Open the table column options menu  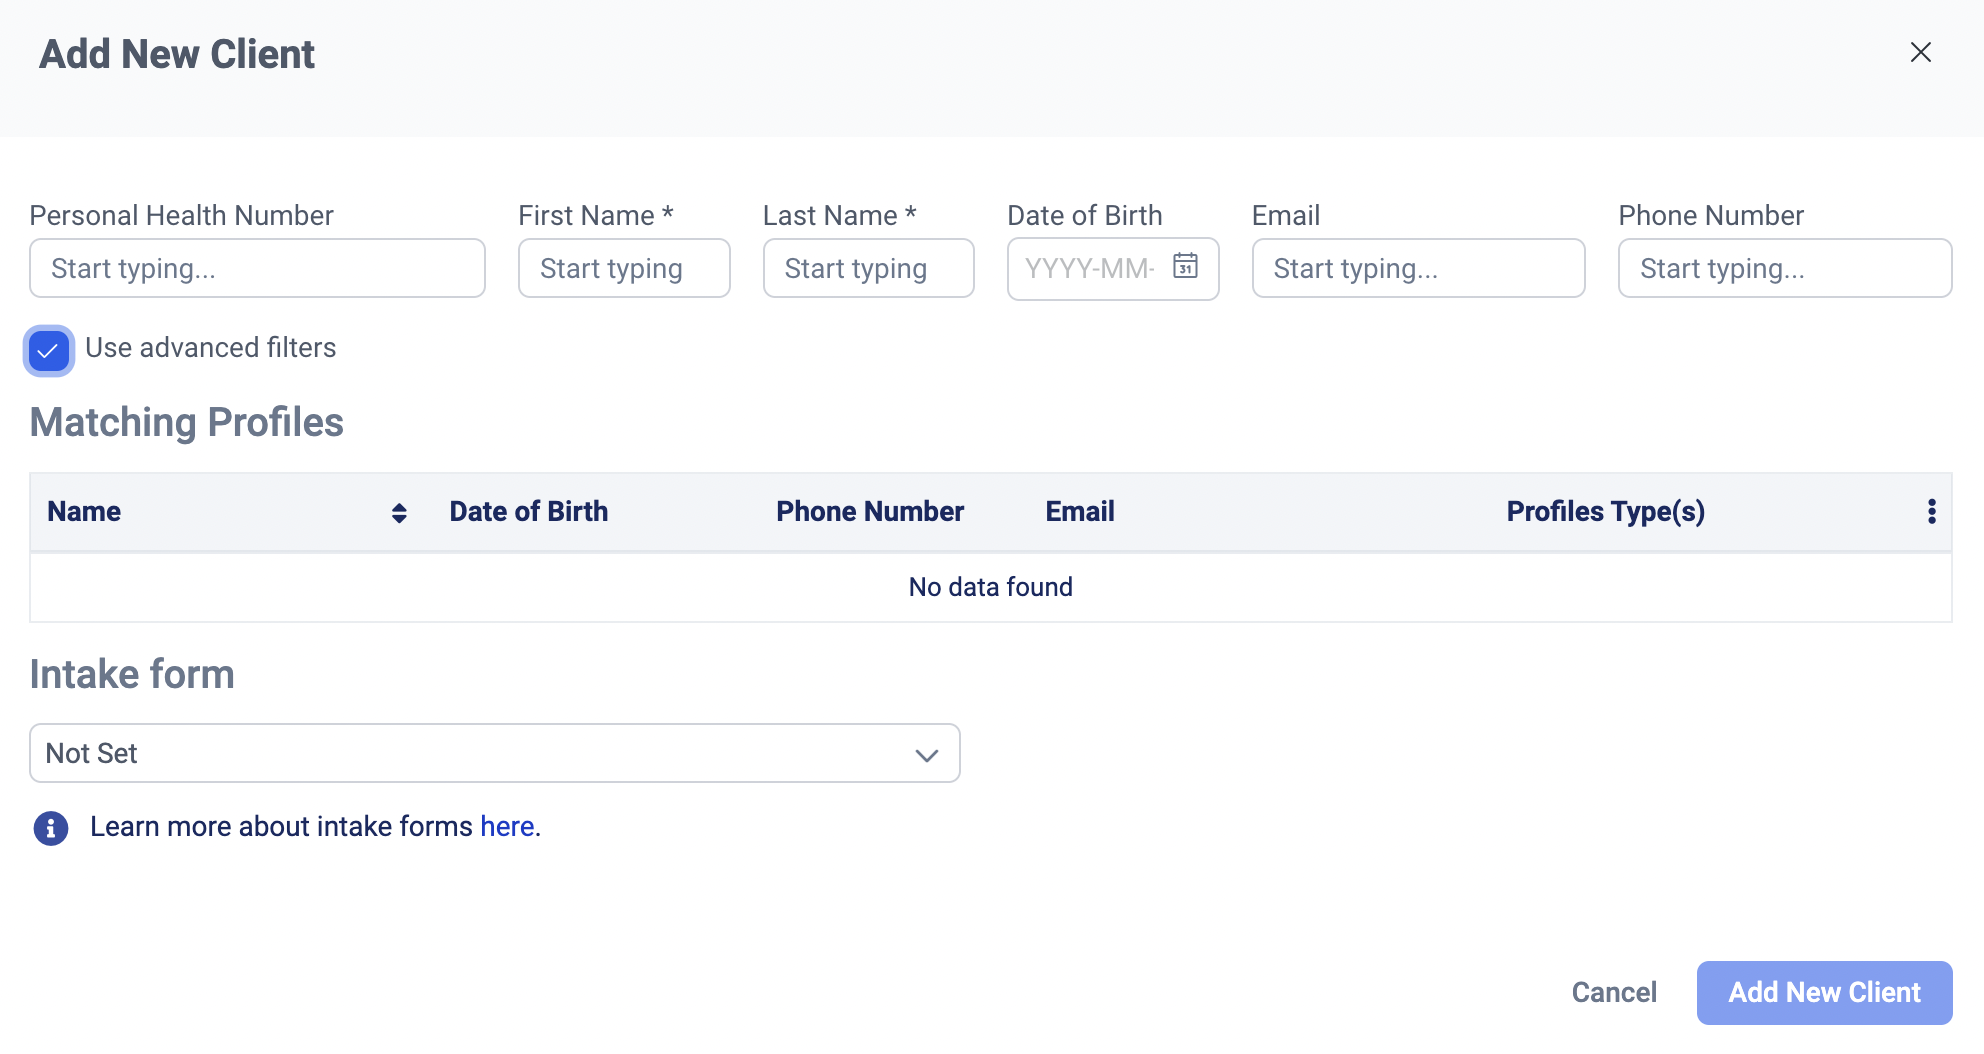(1931, 512)
